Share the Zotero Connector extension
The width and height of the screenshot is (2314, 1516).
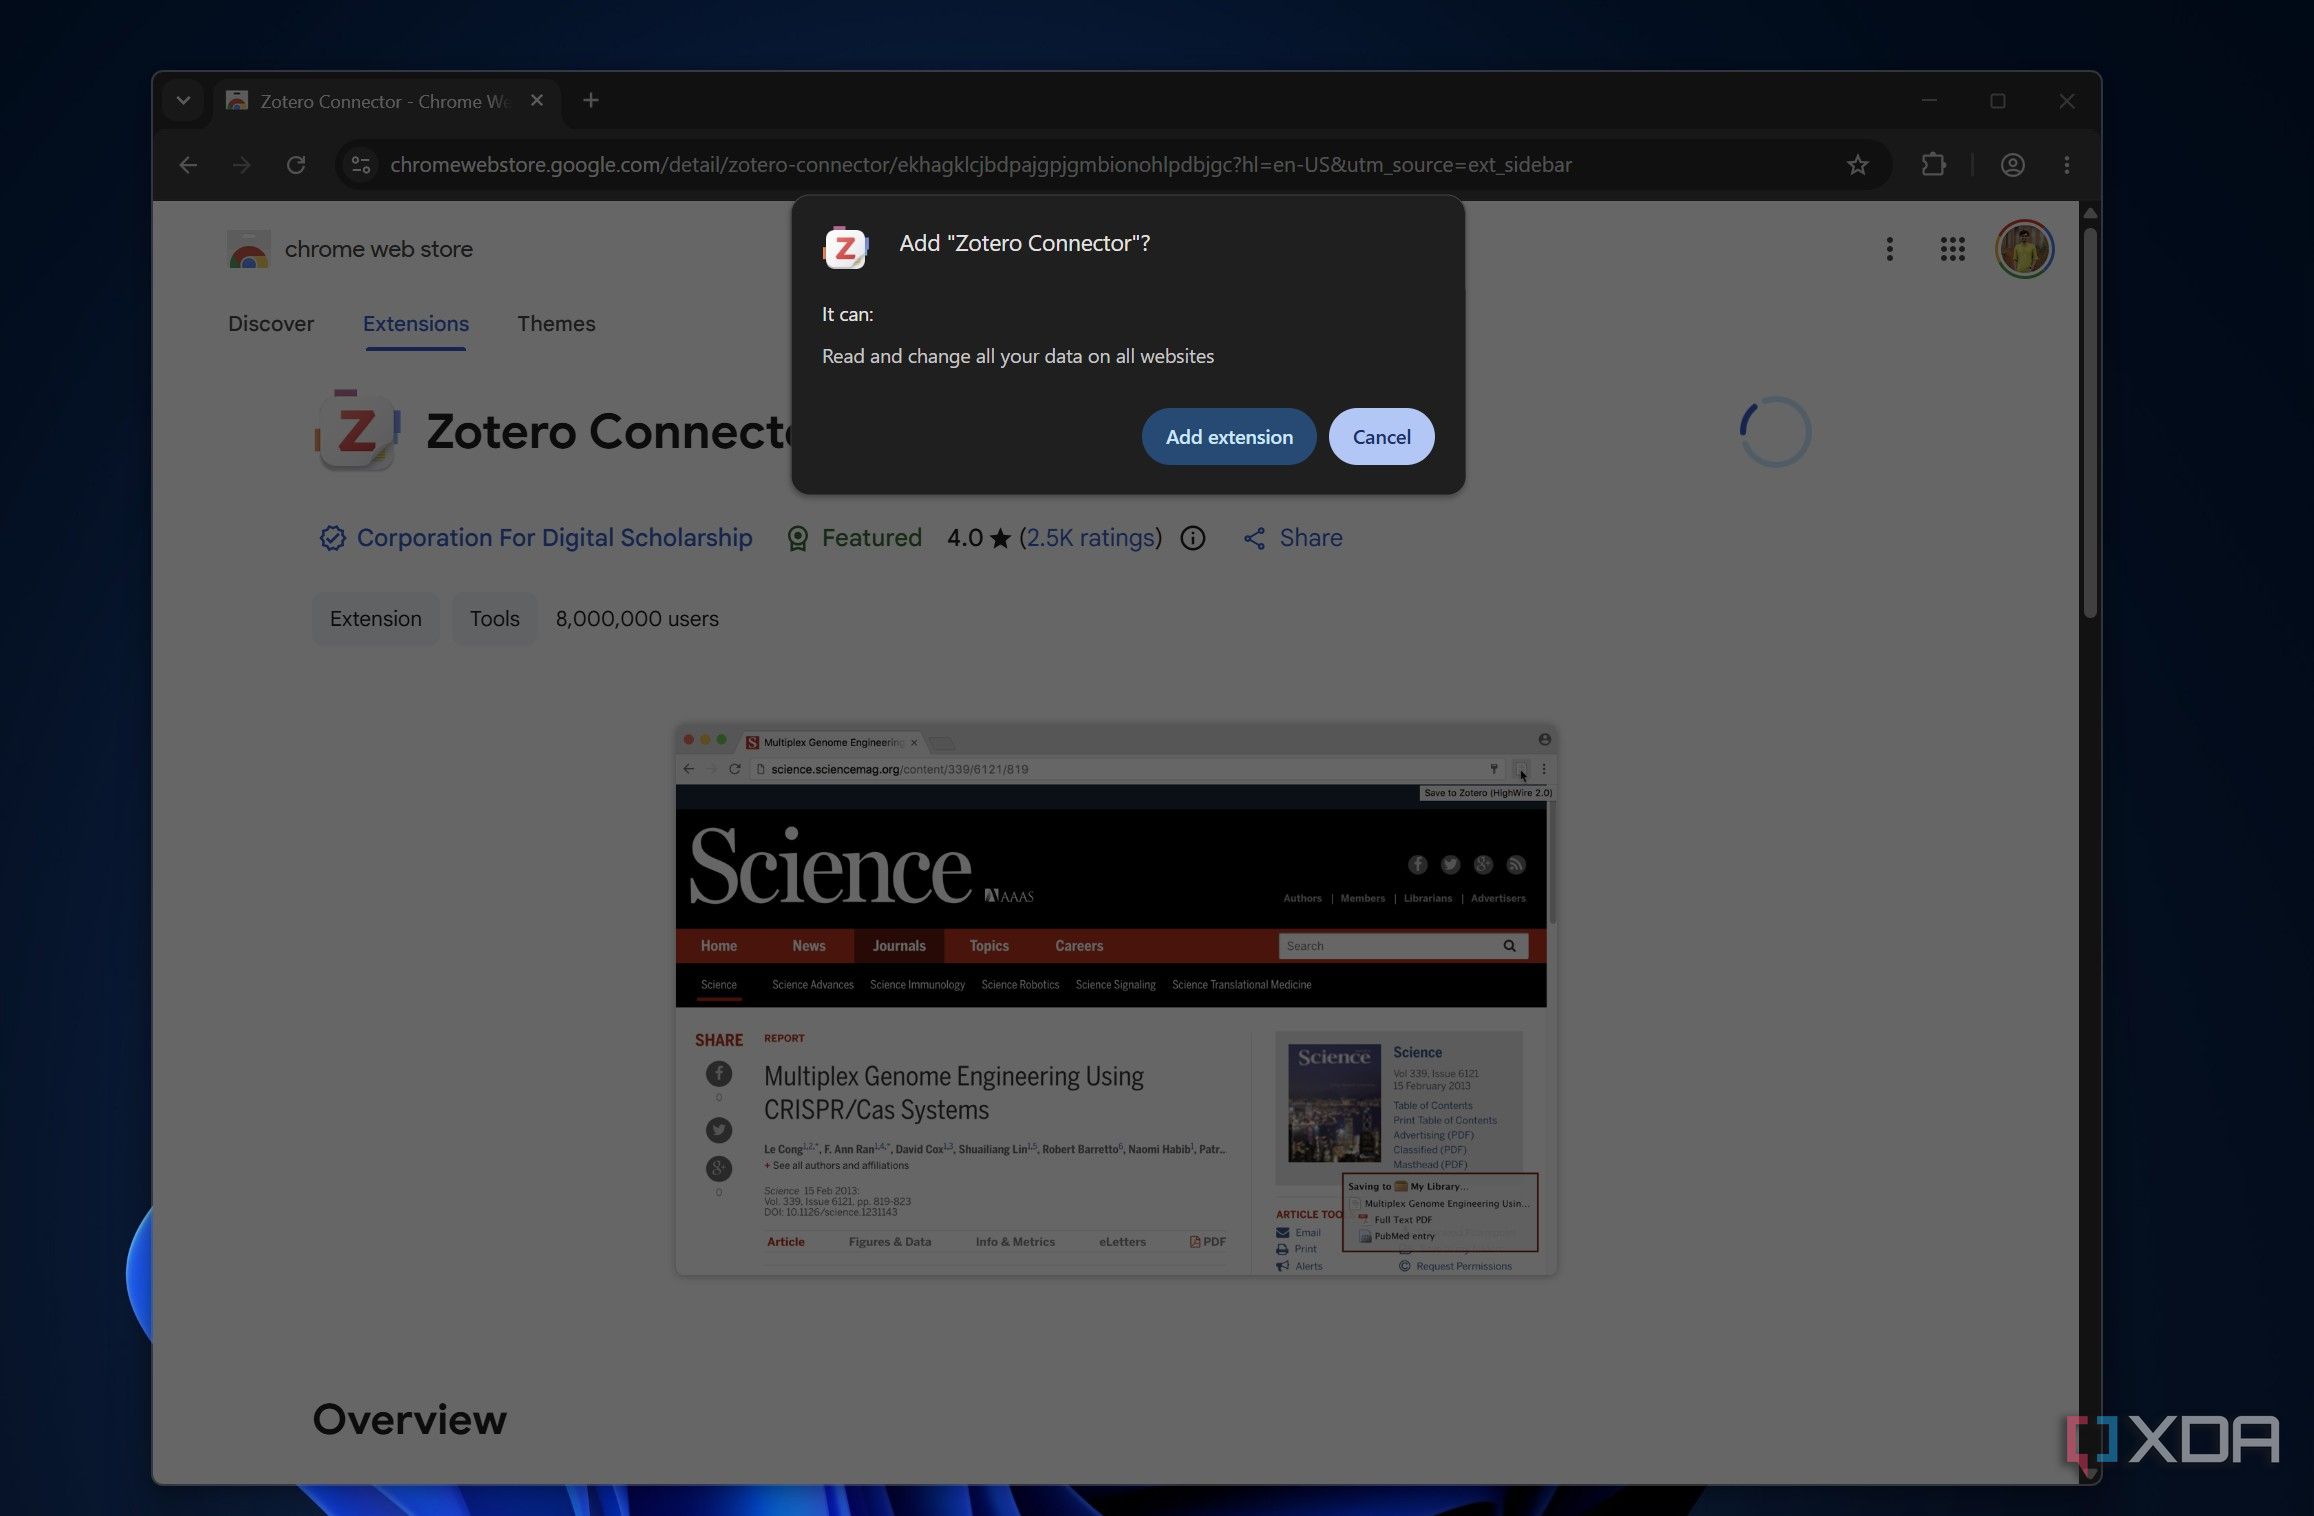(1293, 538)
